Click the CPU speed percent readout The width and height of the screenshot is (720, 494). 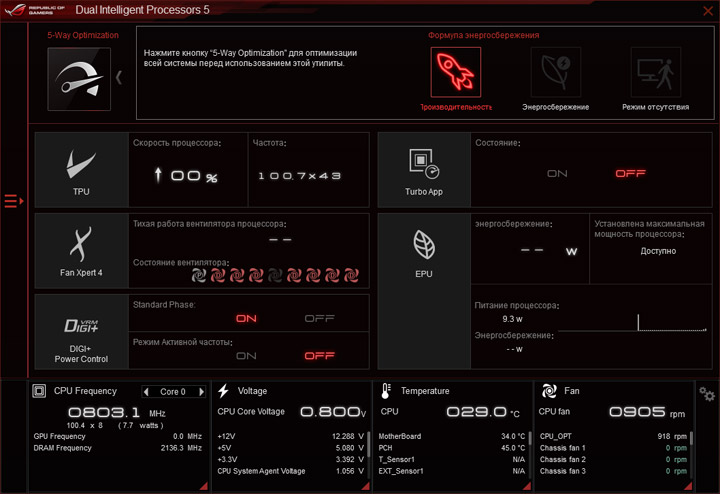pyautogui.click(x=186, y=176)
